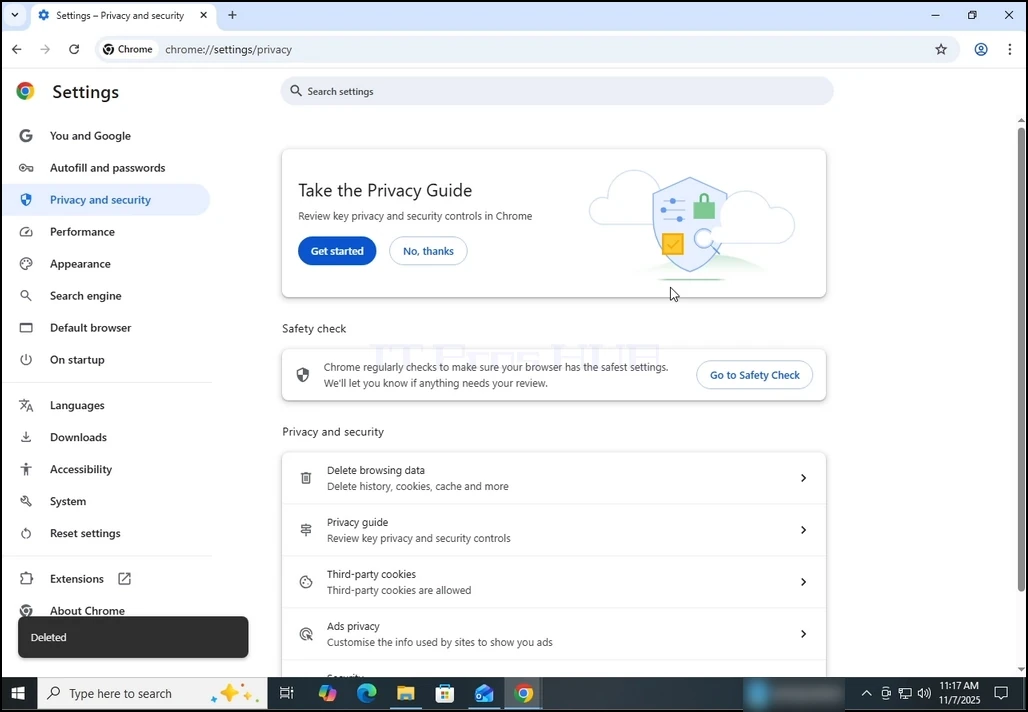The image size is (1028, 712).
Task: Open System settings
Action: [68, 502]
